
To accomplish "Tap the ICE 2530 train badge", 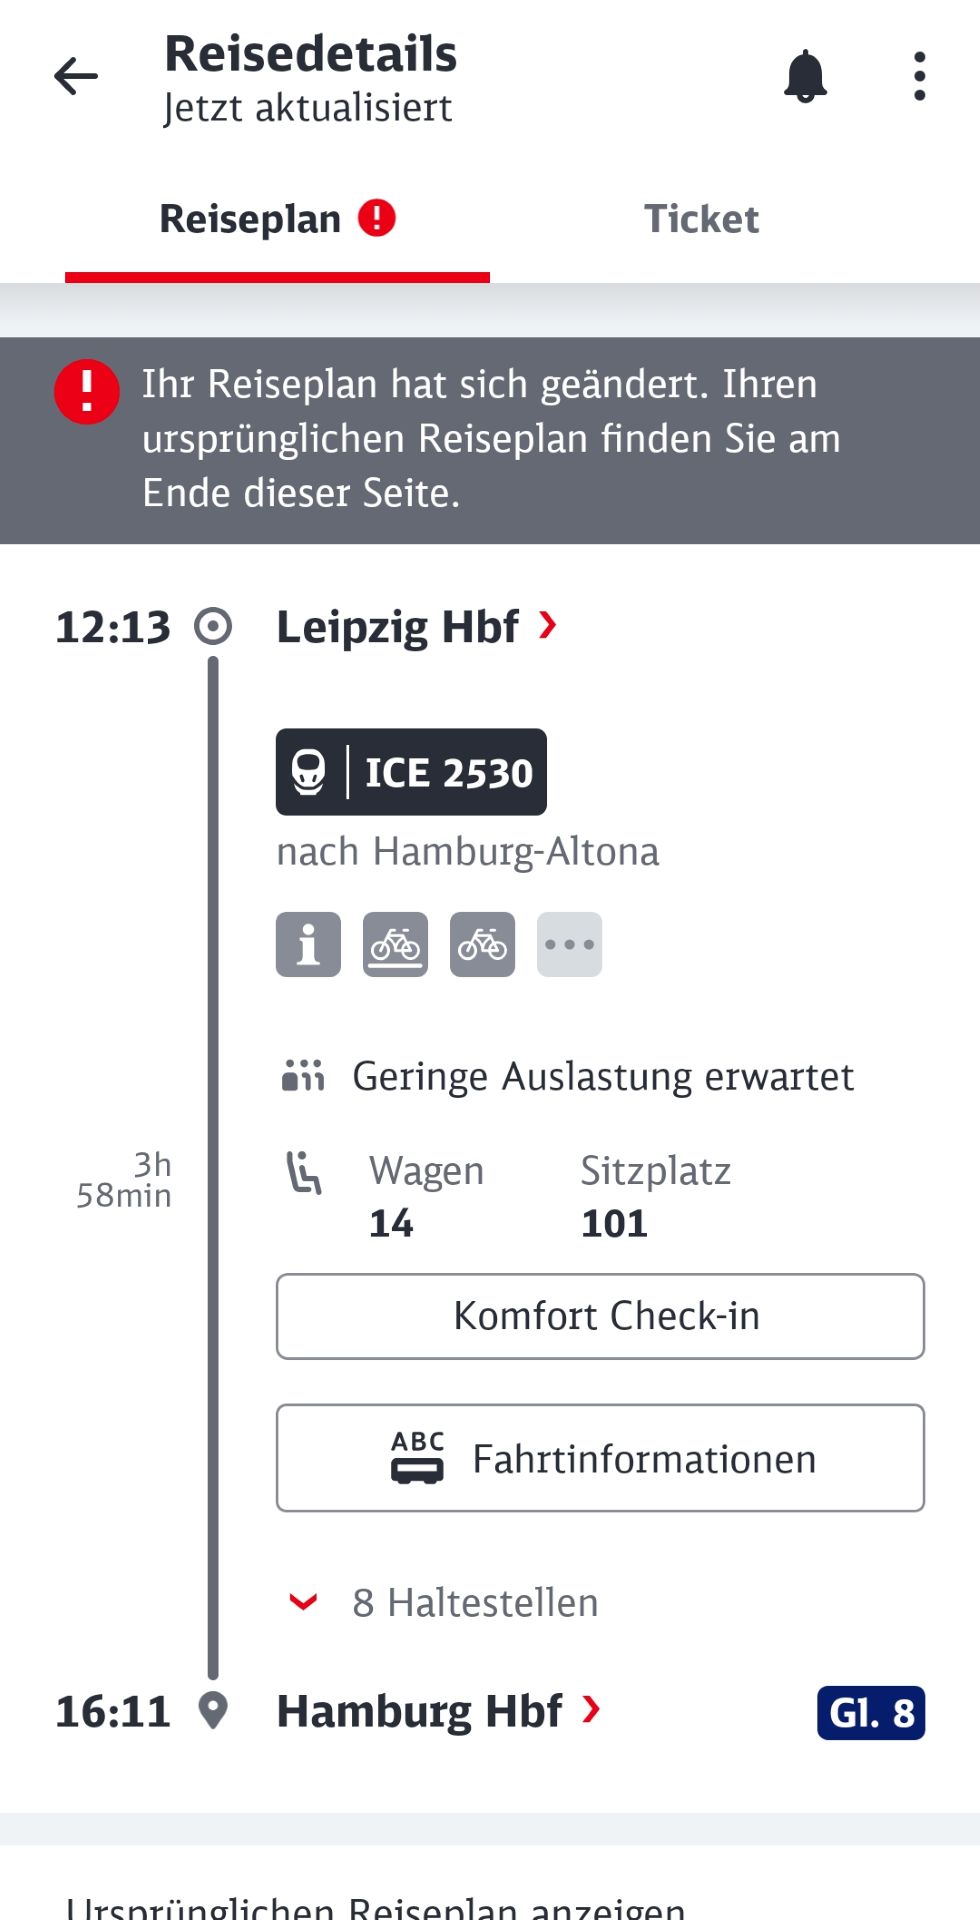I will point(411,772).
